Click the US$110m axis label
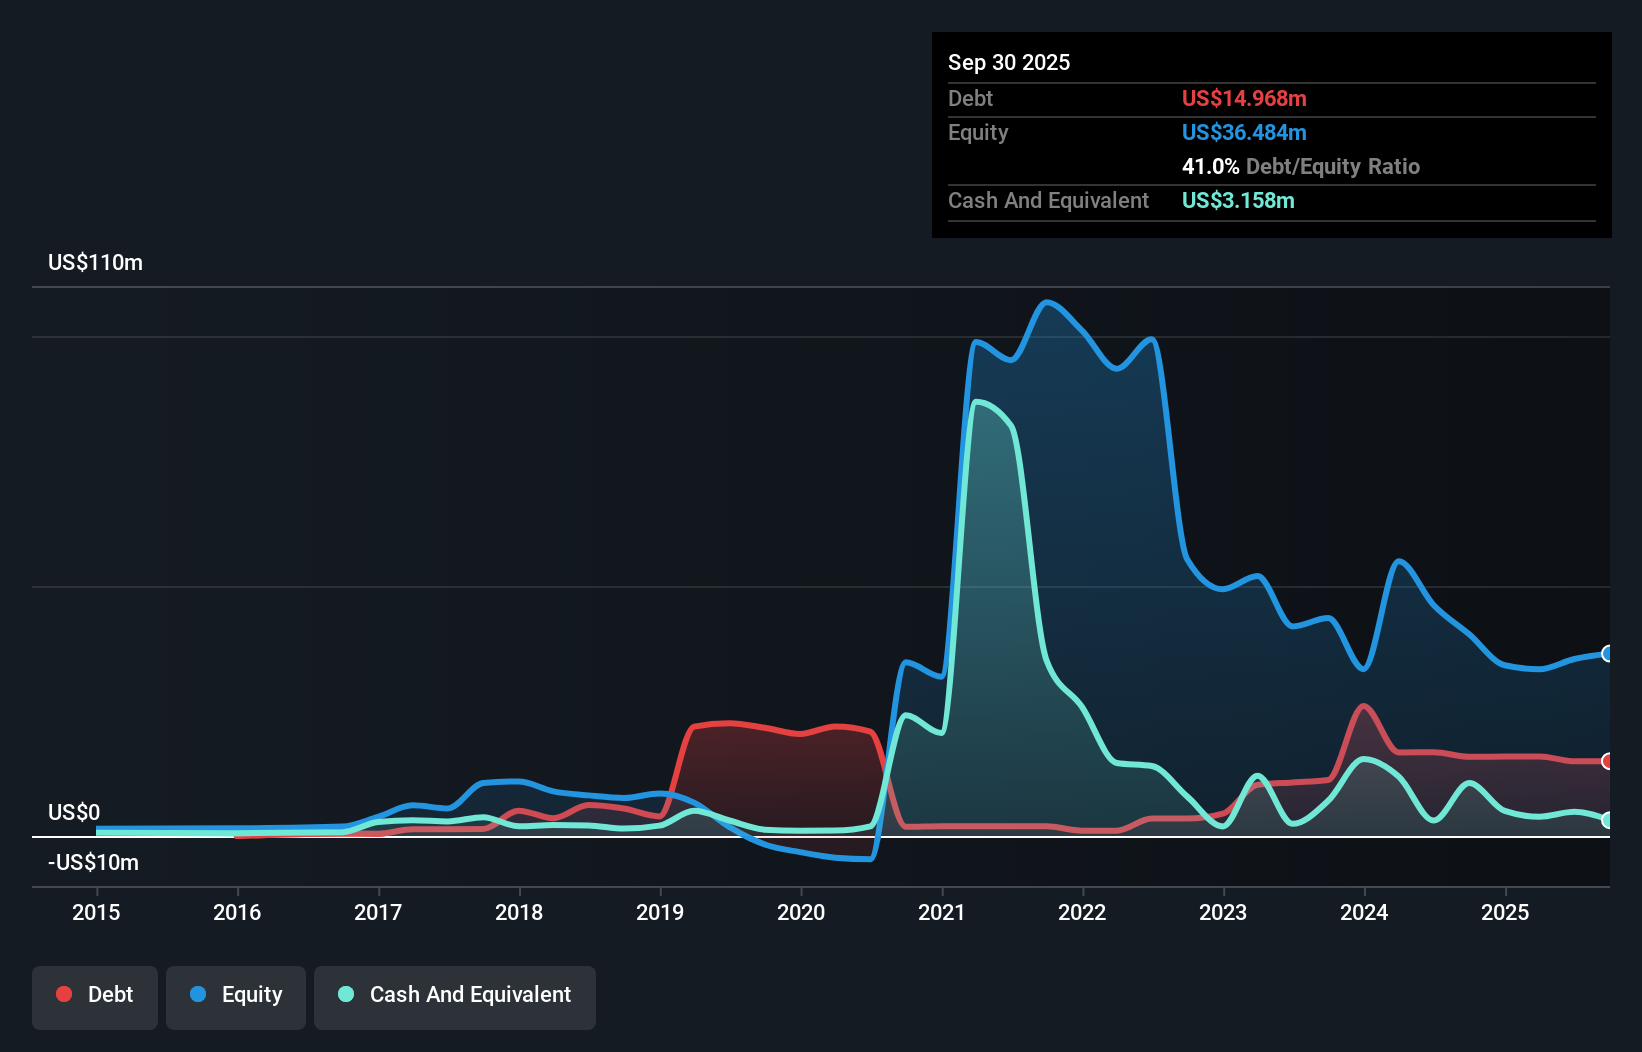The height and width of the screenshot is (1052, 1642). pyautogui.click(x=95, y=262)
